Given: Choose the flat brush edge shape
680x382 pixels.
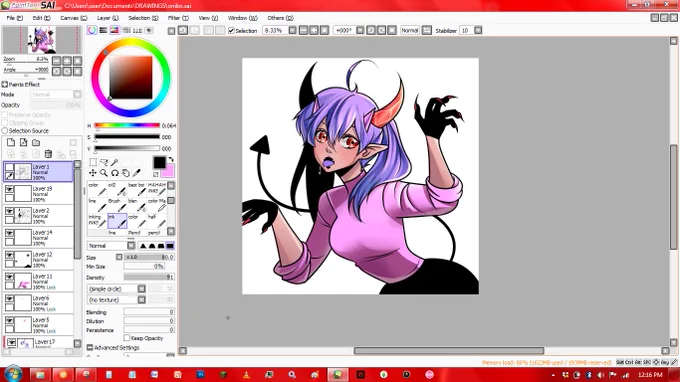Looking at the screenshot, I should (x=170, y=246).
